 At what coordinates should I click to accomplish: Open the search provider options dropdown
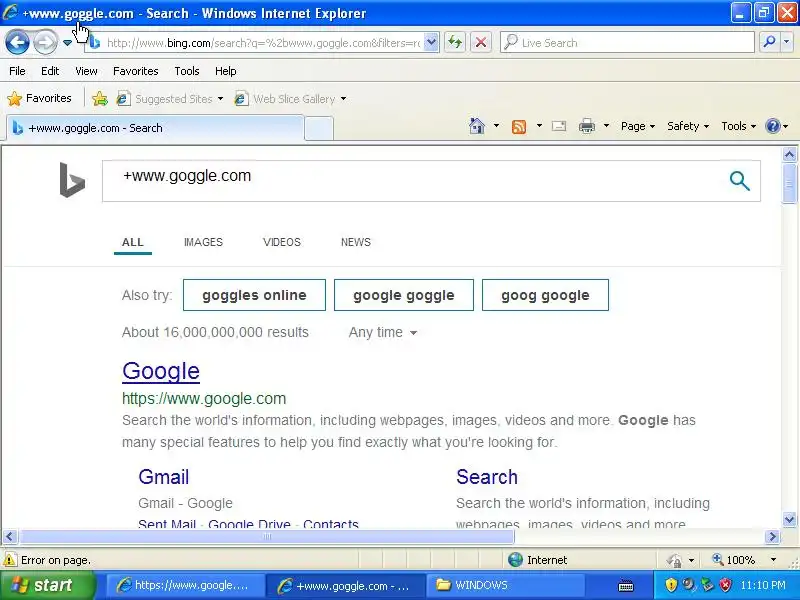786,42
